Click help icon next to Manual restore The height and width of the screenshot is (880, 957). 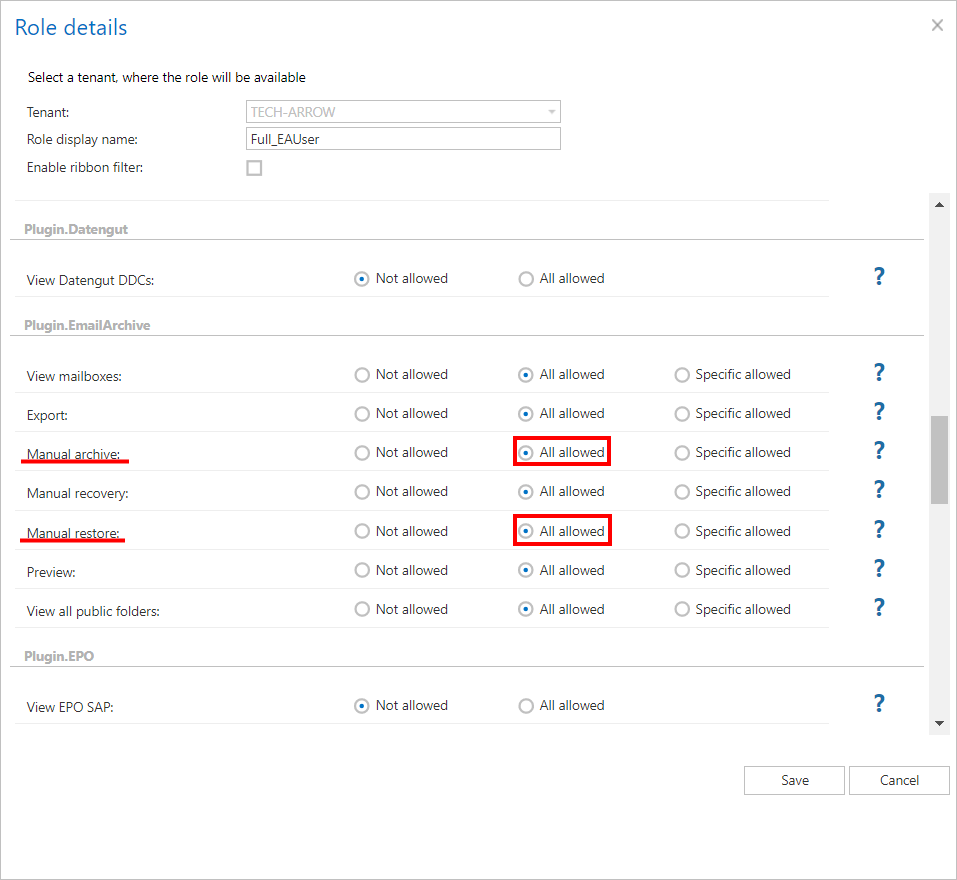tap(879, 530)
